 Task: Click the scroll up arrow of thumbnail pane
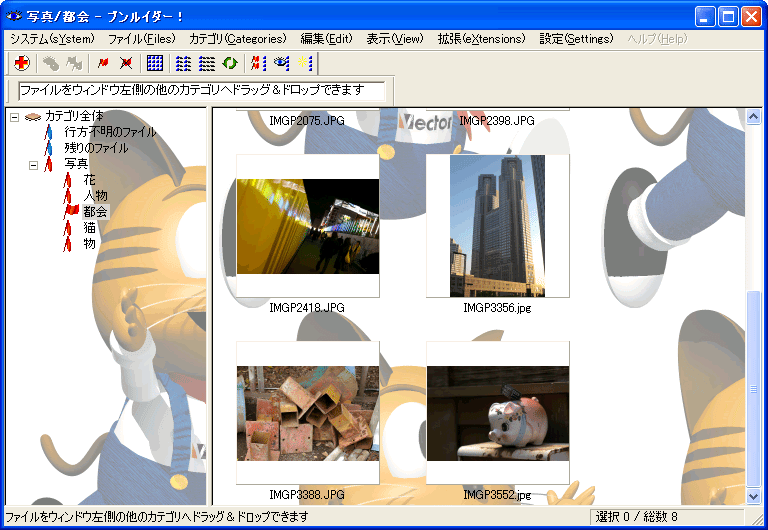(x=753, y=117)
